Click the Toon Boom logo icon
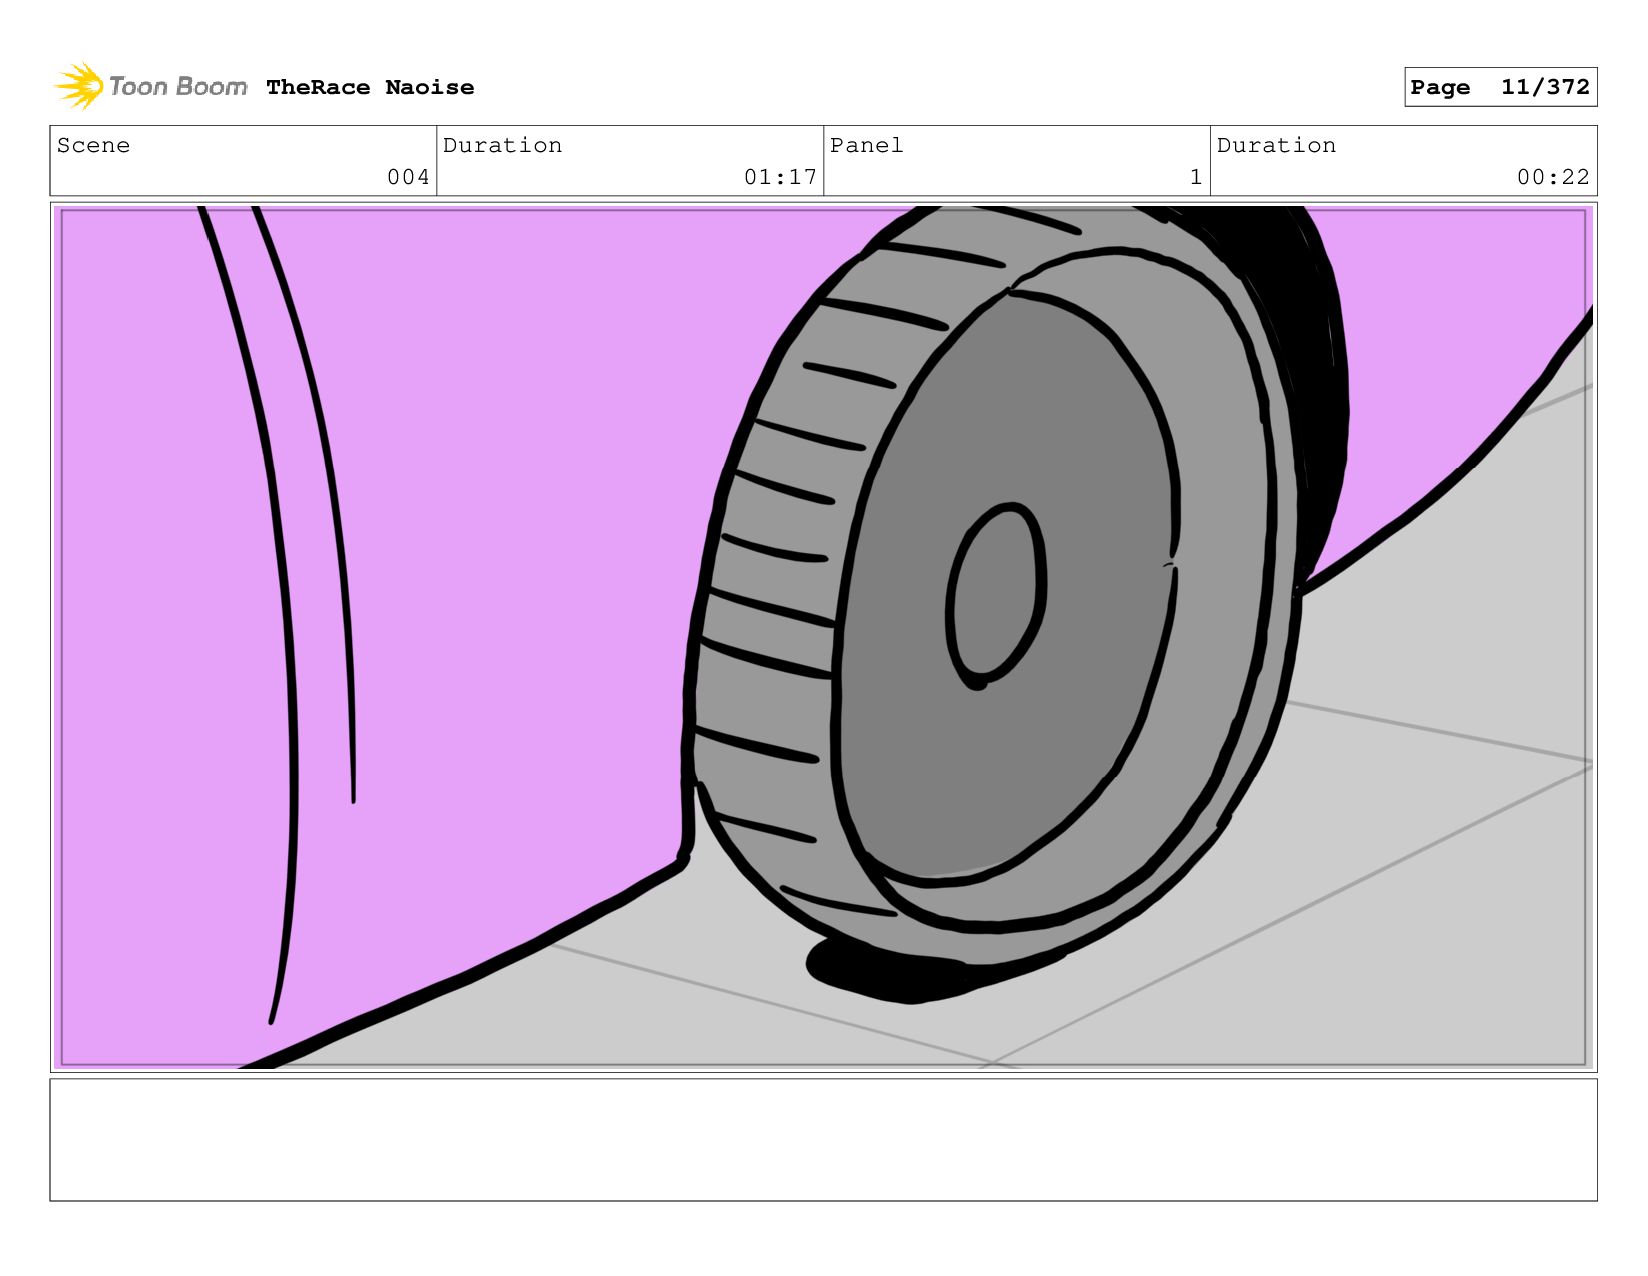 (x=79, y=86)
